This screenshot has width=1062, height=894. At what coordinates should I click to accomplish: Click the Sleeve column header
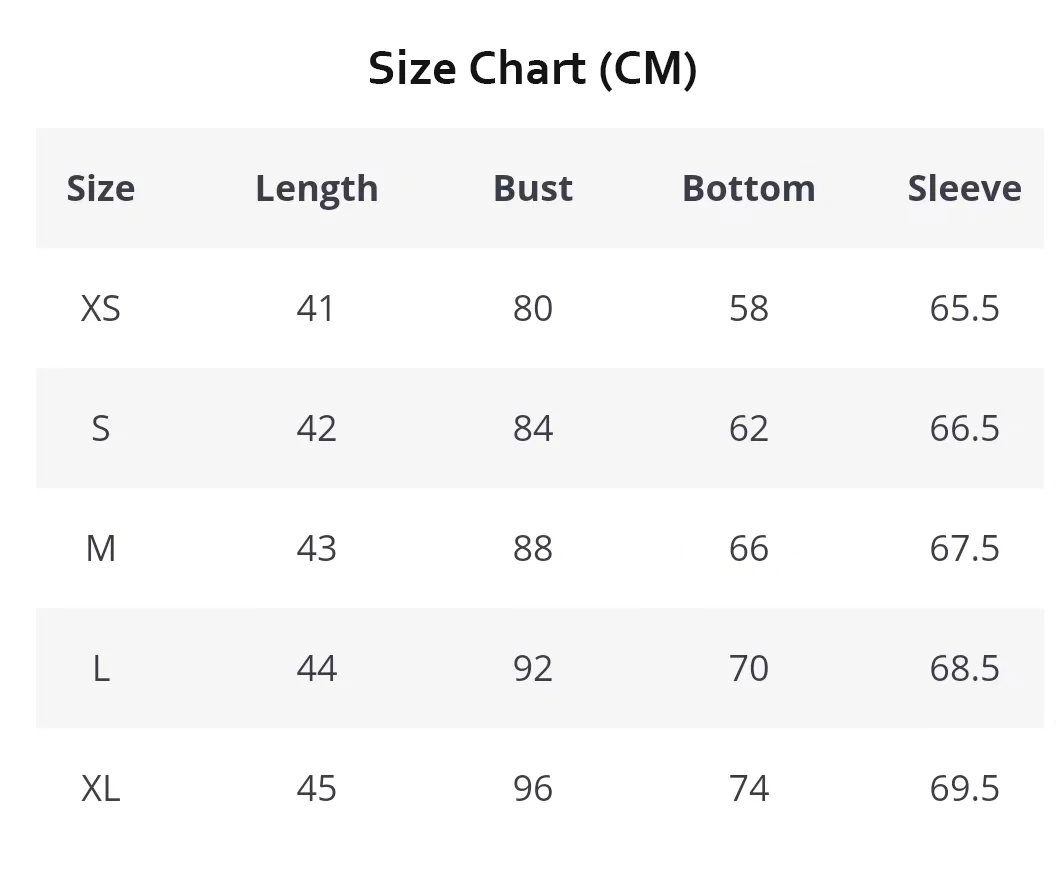coord(964,188)
